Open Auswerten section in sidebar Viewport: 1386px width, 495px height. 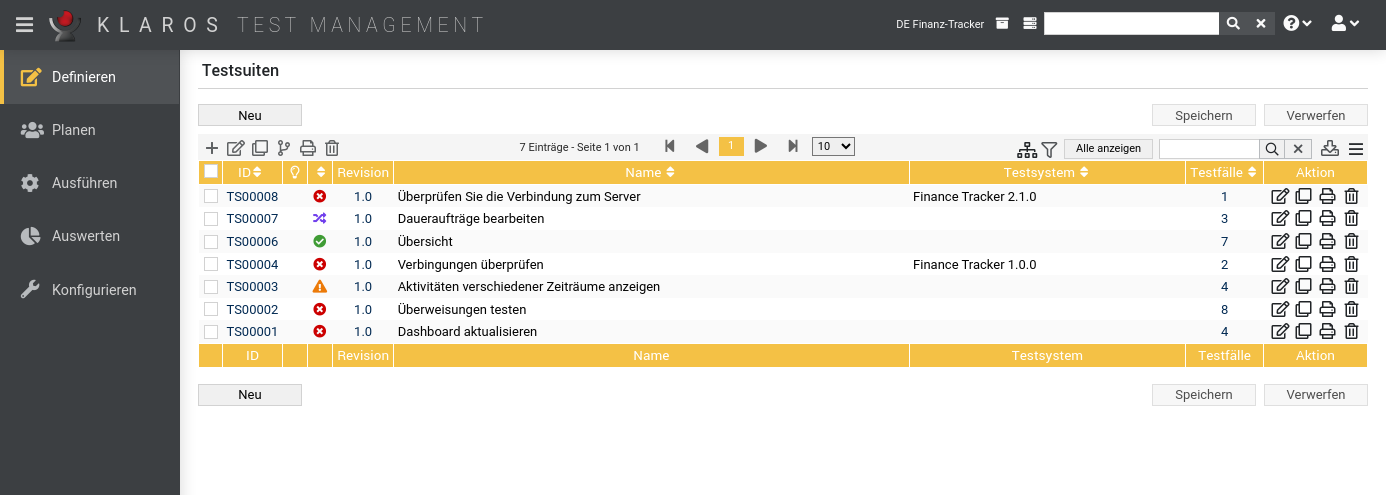pos(90,236)
